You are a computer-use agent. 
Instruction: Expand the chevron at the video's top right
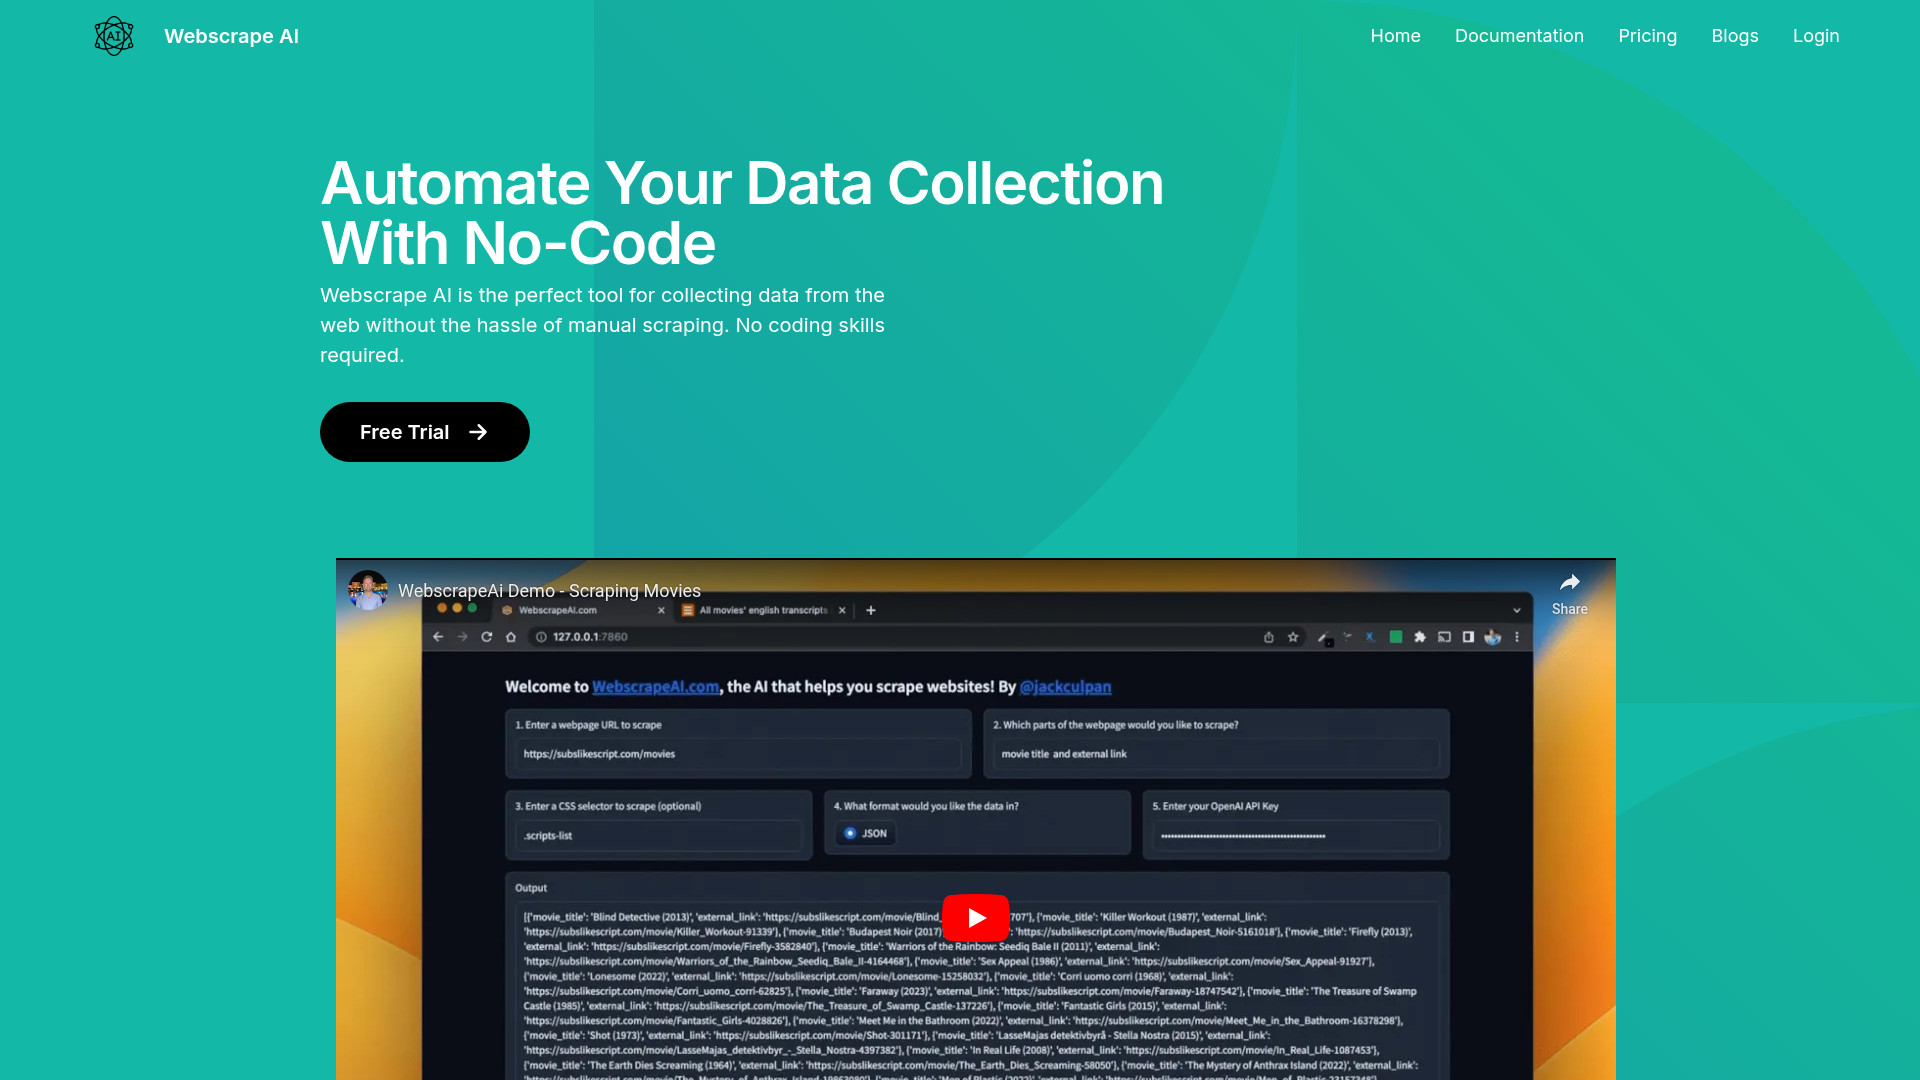click(1516, 610)
